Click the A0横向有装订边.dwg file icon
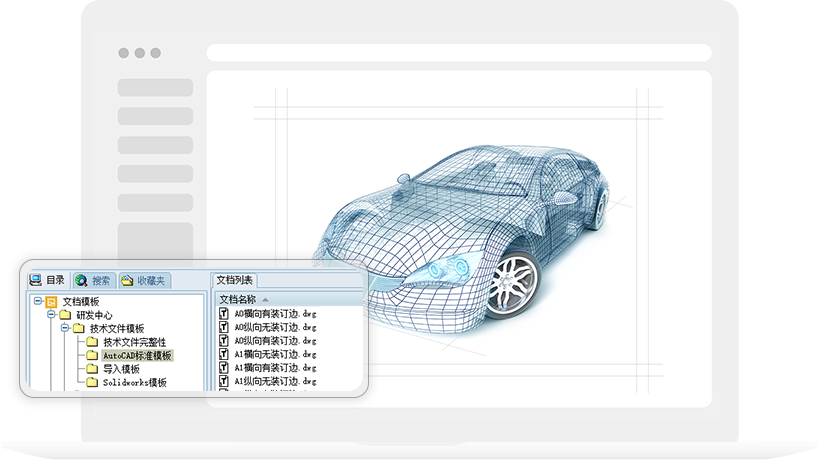This screenshot has width=819, height=460. click(225, 313)
